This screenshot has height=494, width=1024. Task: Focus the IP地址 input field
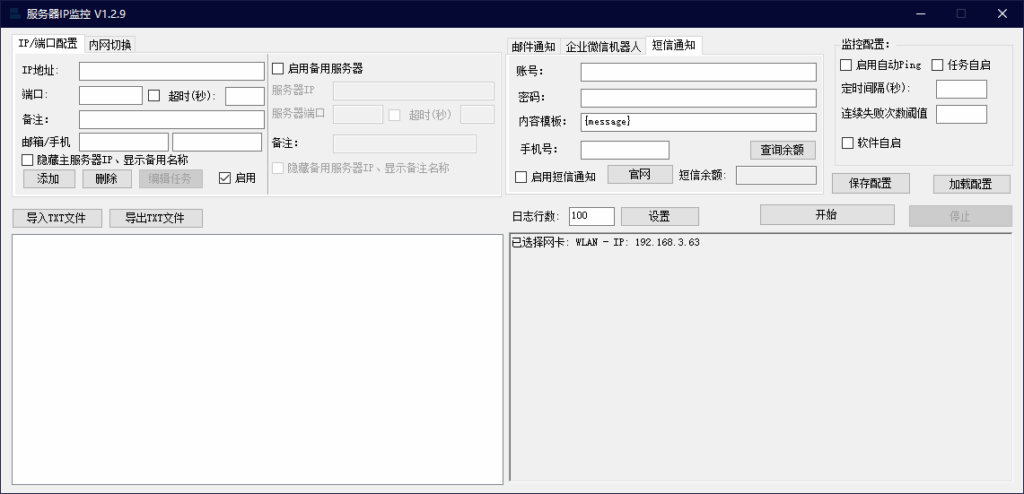(x=172, y=71)
